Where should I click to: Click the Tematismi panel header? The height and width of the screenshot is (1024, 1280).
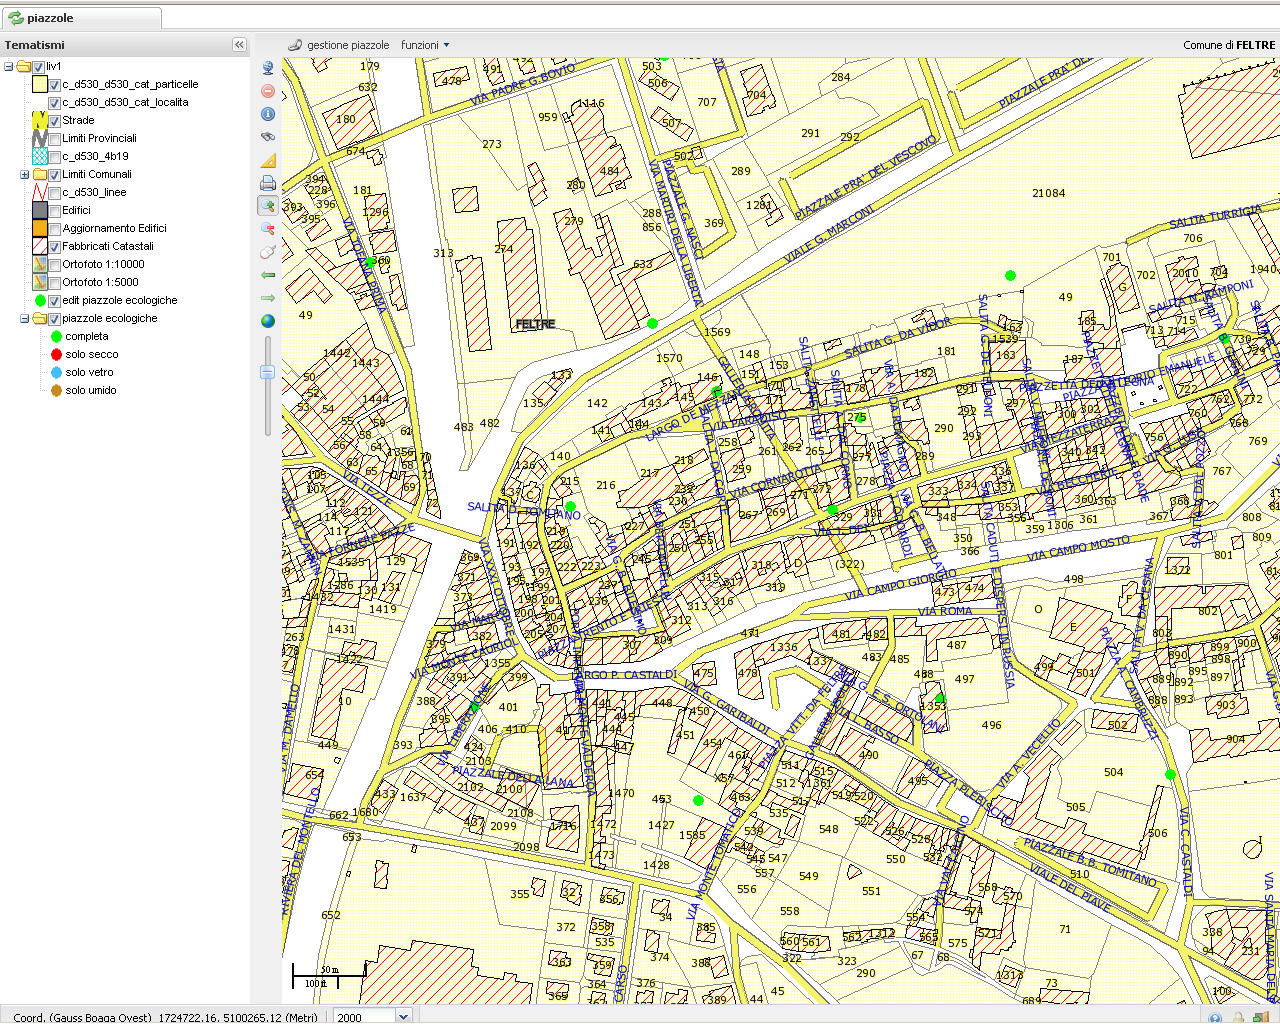click(125, 45)
